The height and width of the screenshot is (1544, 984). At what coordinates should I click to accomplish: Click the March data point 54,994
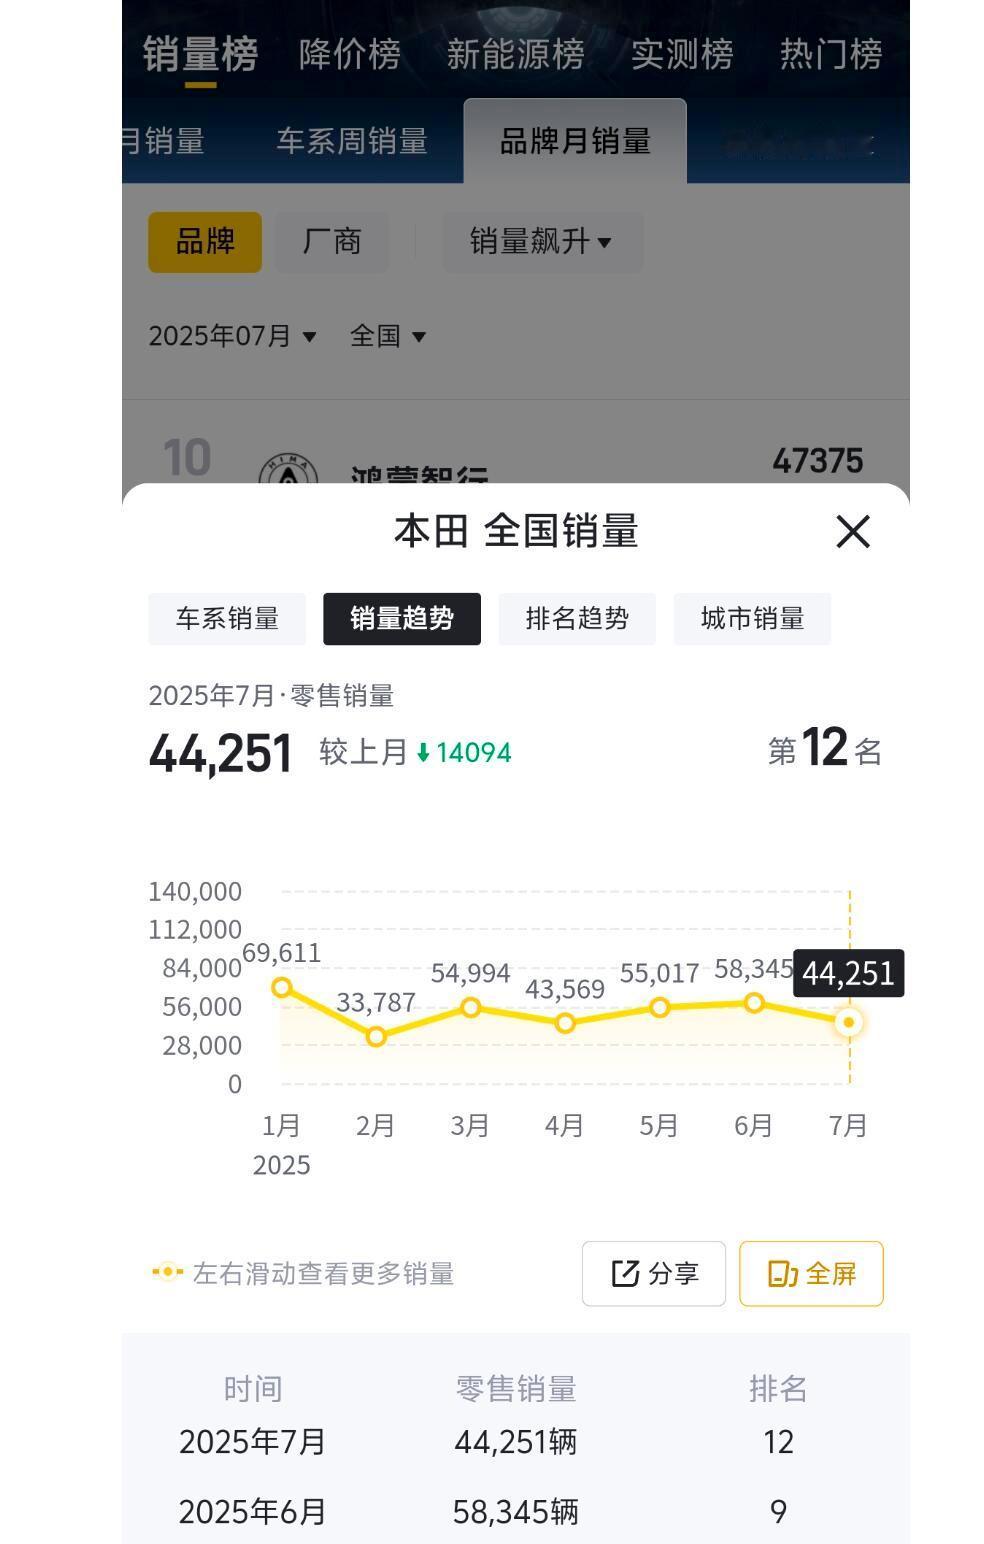point(471,1007)
